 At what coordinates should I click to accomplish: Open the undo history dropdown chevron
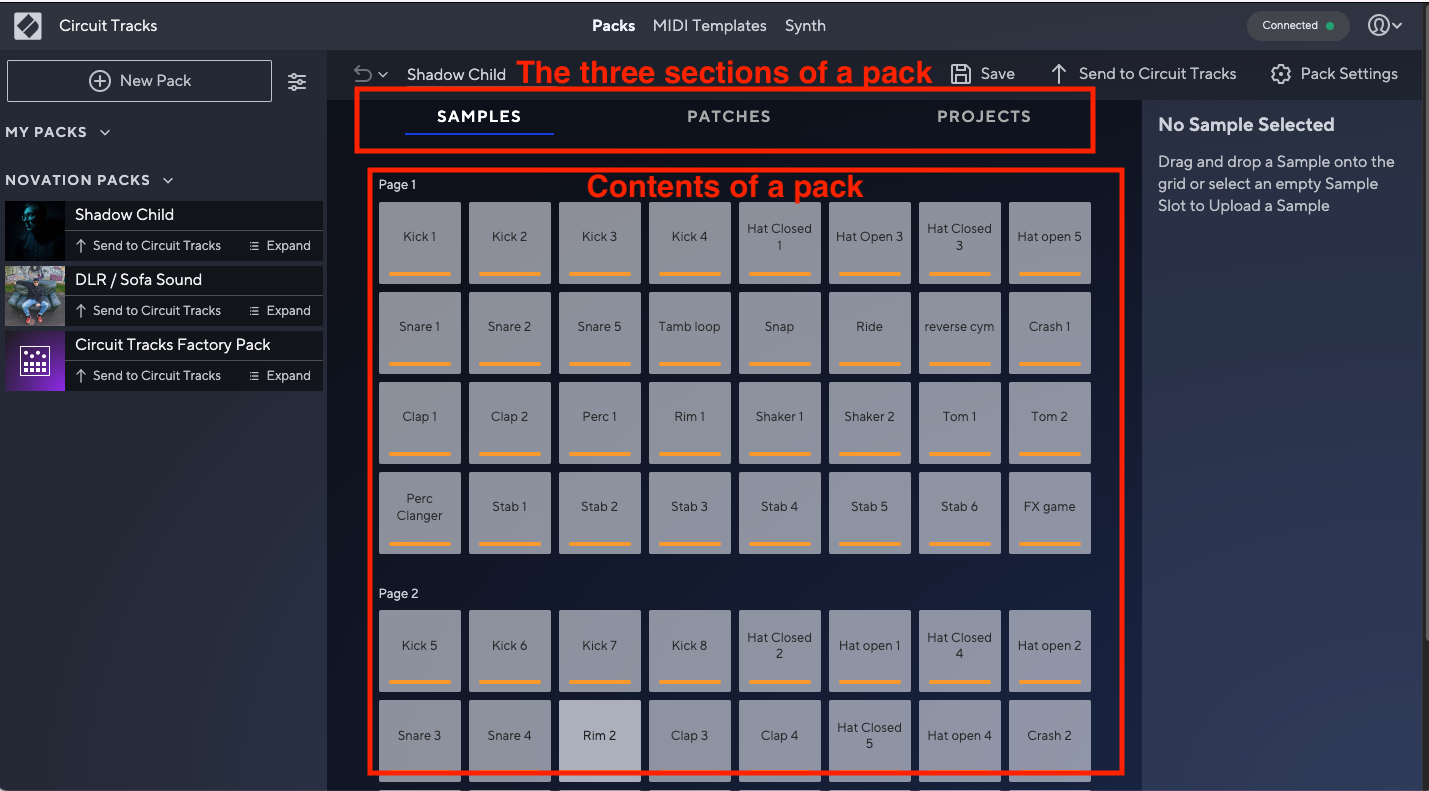tap(383, 73)
